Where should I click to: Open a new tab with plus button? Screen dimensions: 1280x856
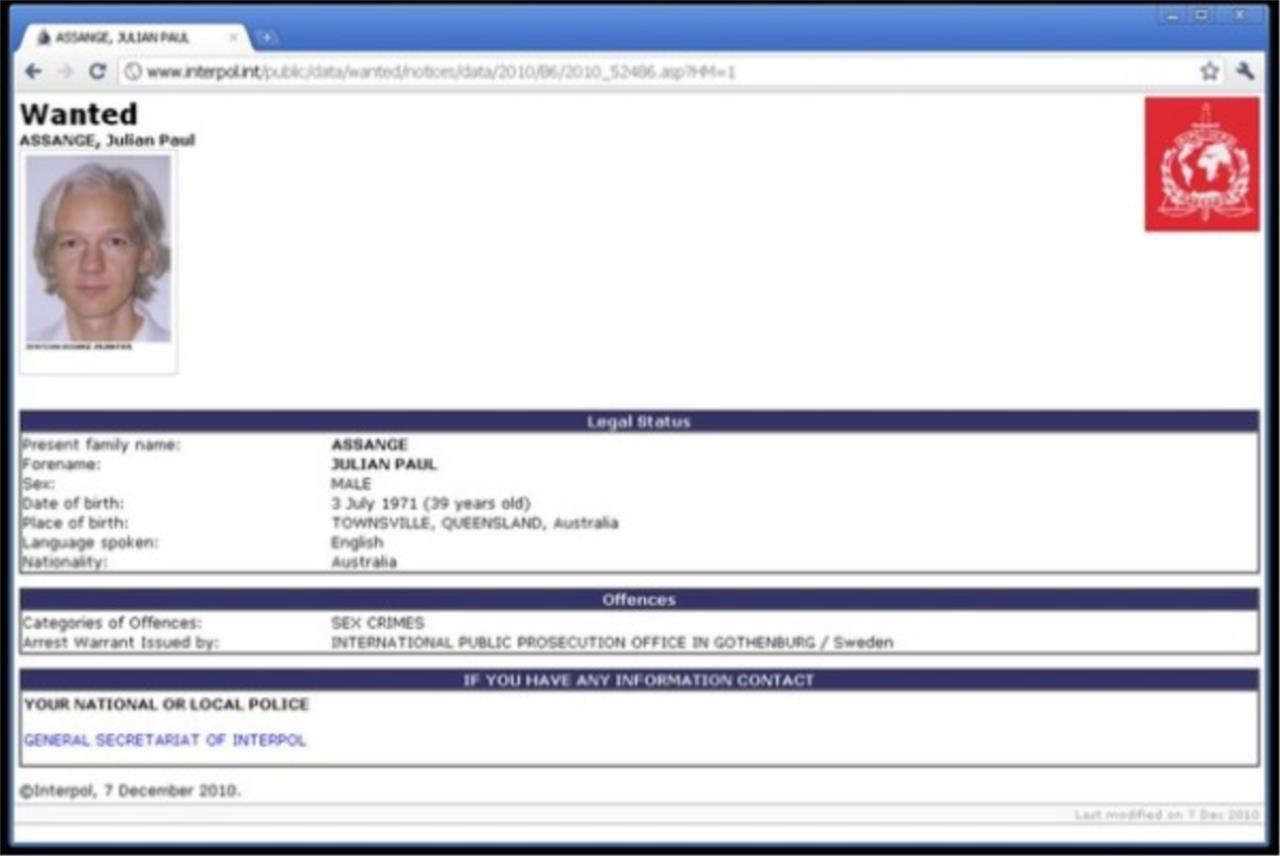click(266, 38)
